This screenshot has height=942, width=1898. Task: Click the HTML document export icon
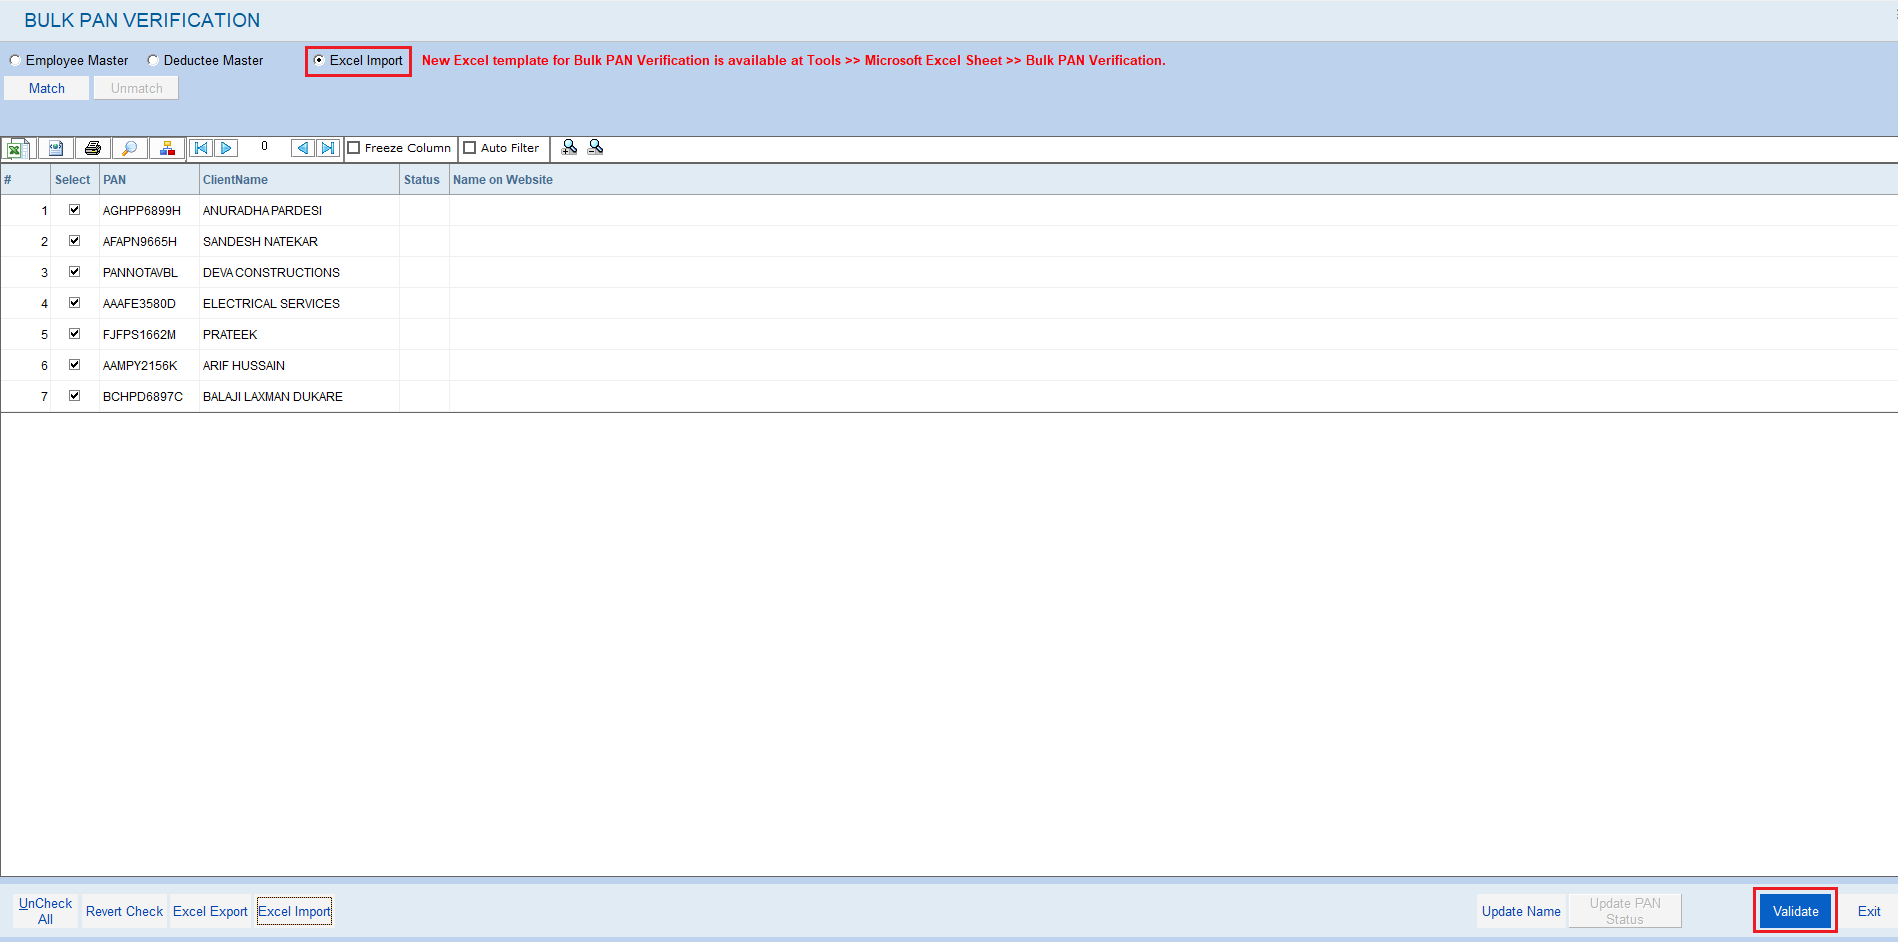pos(56,149)
